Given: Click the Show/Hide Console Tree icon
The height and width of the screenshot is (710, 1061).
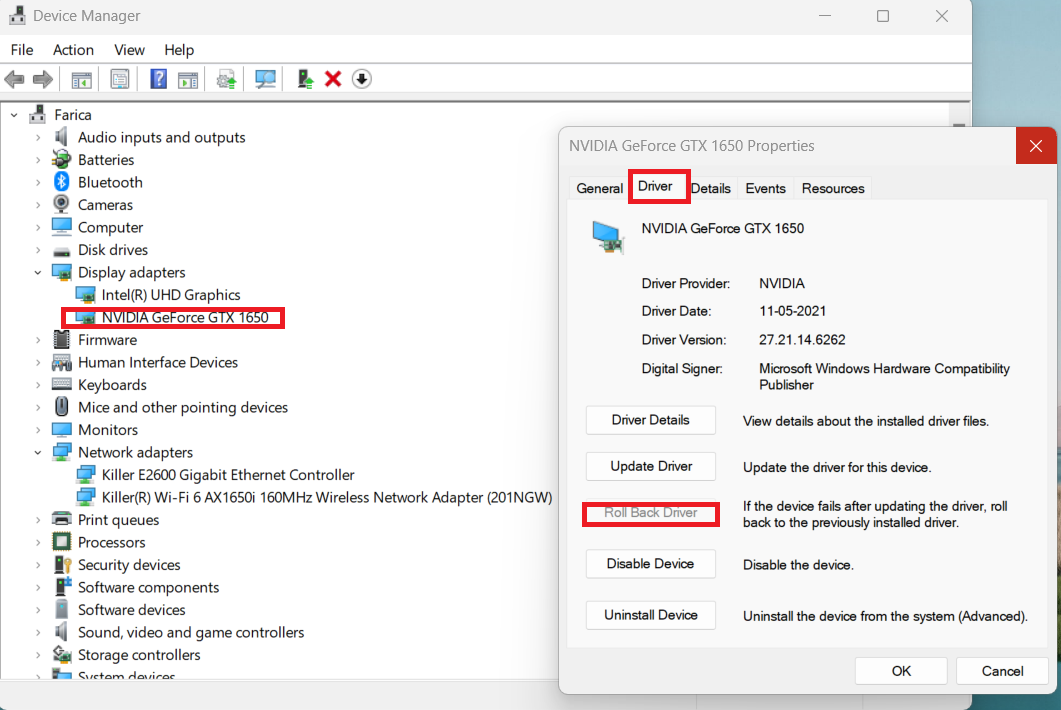Looking at the screenshot, I should pyautogui.click(x=81, y=79).
